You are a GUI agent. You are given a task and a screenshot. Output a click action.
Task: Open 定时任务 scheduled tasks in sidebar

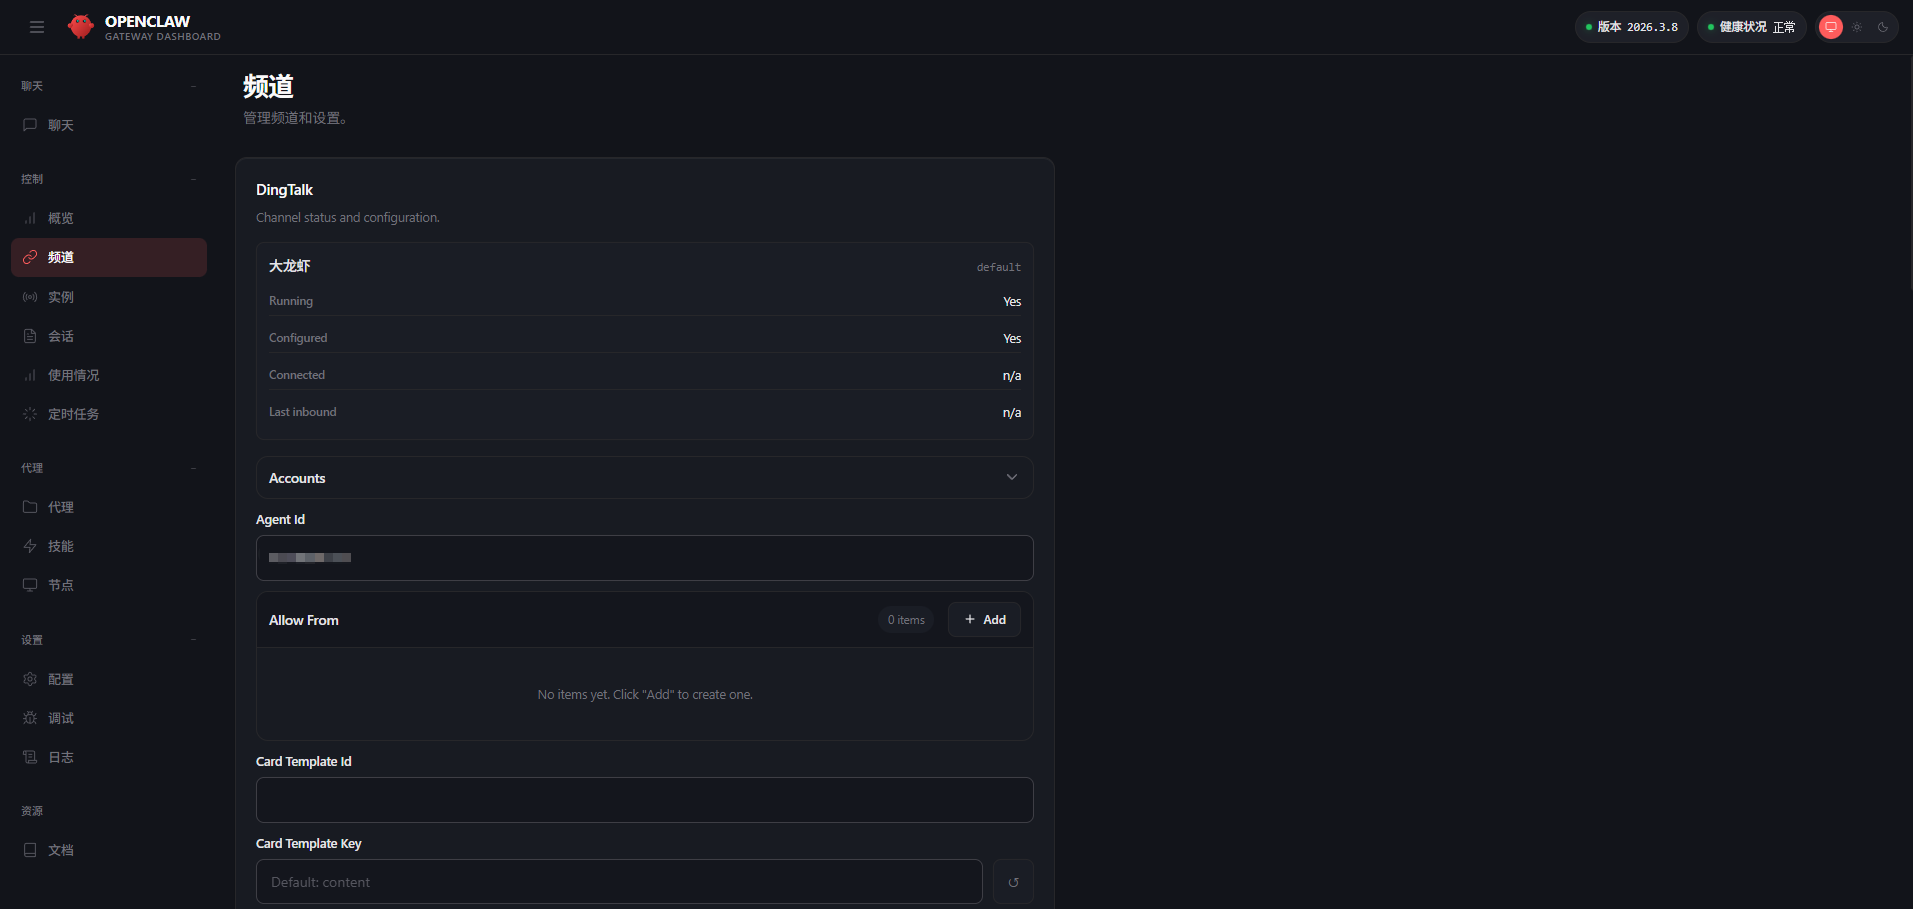coord(109,414)
